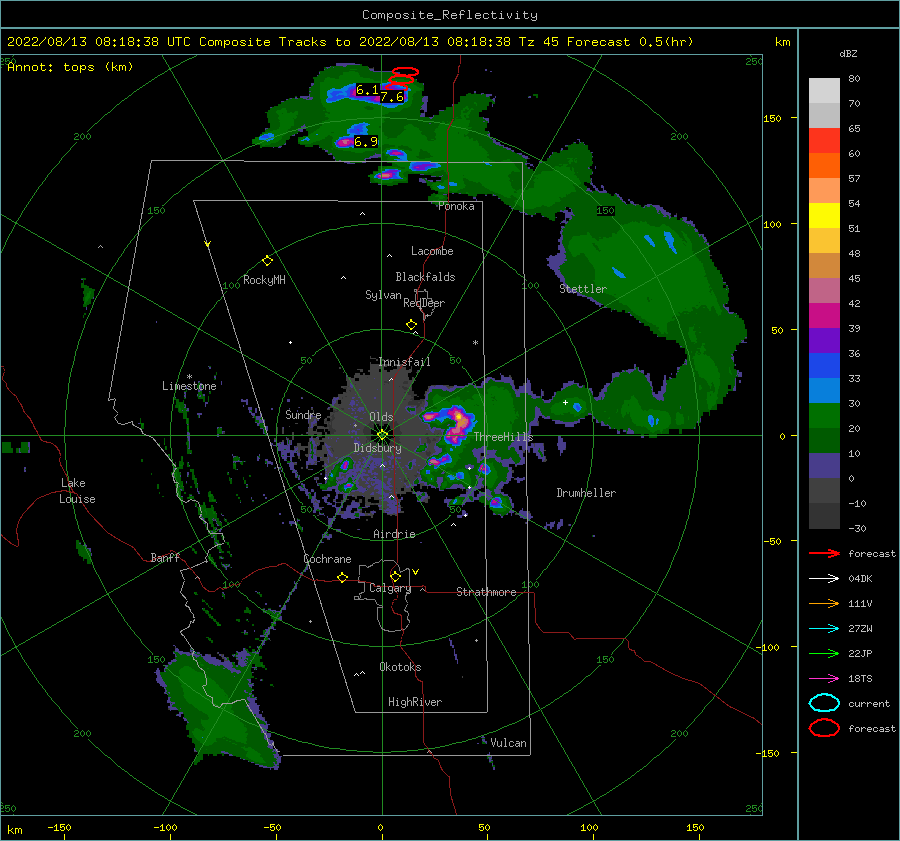Click the 6.9 storm top label
Viewport: 900px width, 841px height.
(366, 141)
